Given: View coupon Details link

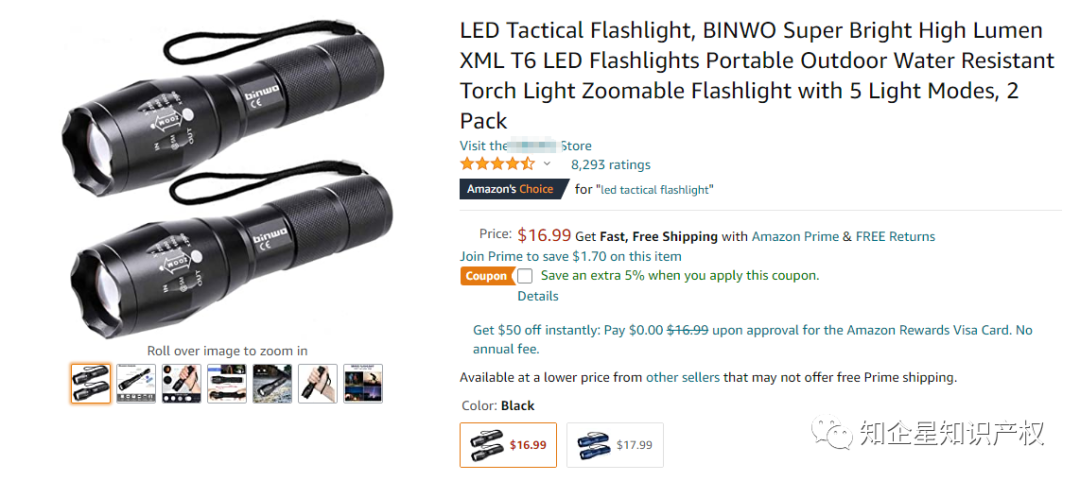Looking at the screenshot, I should [538, 296].
